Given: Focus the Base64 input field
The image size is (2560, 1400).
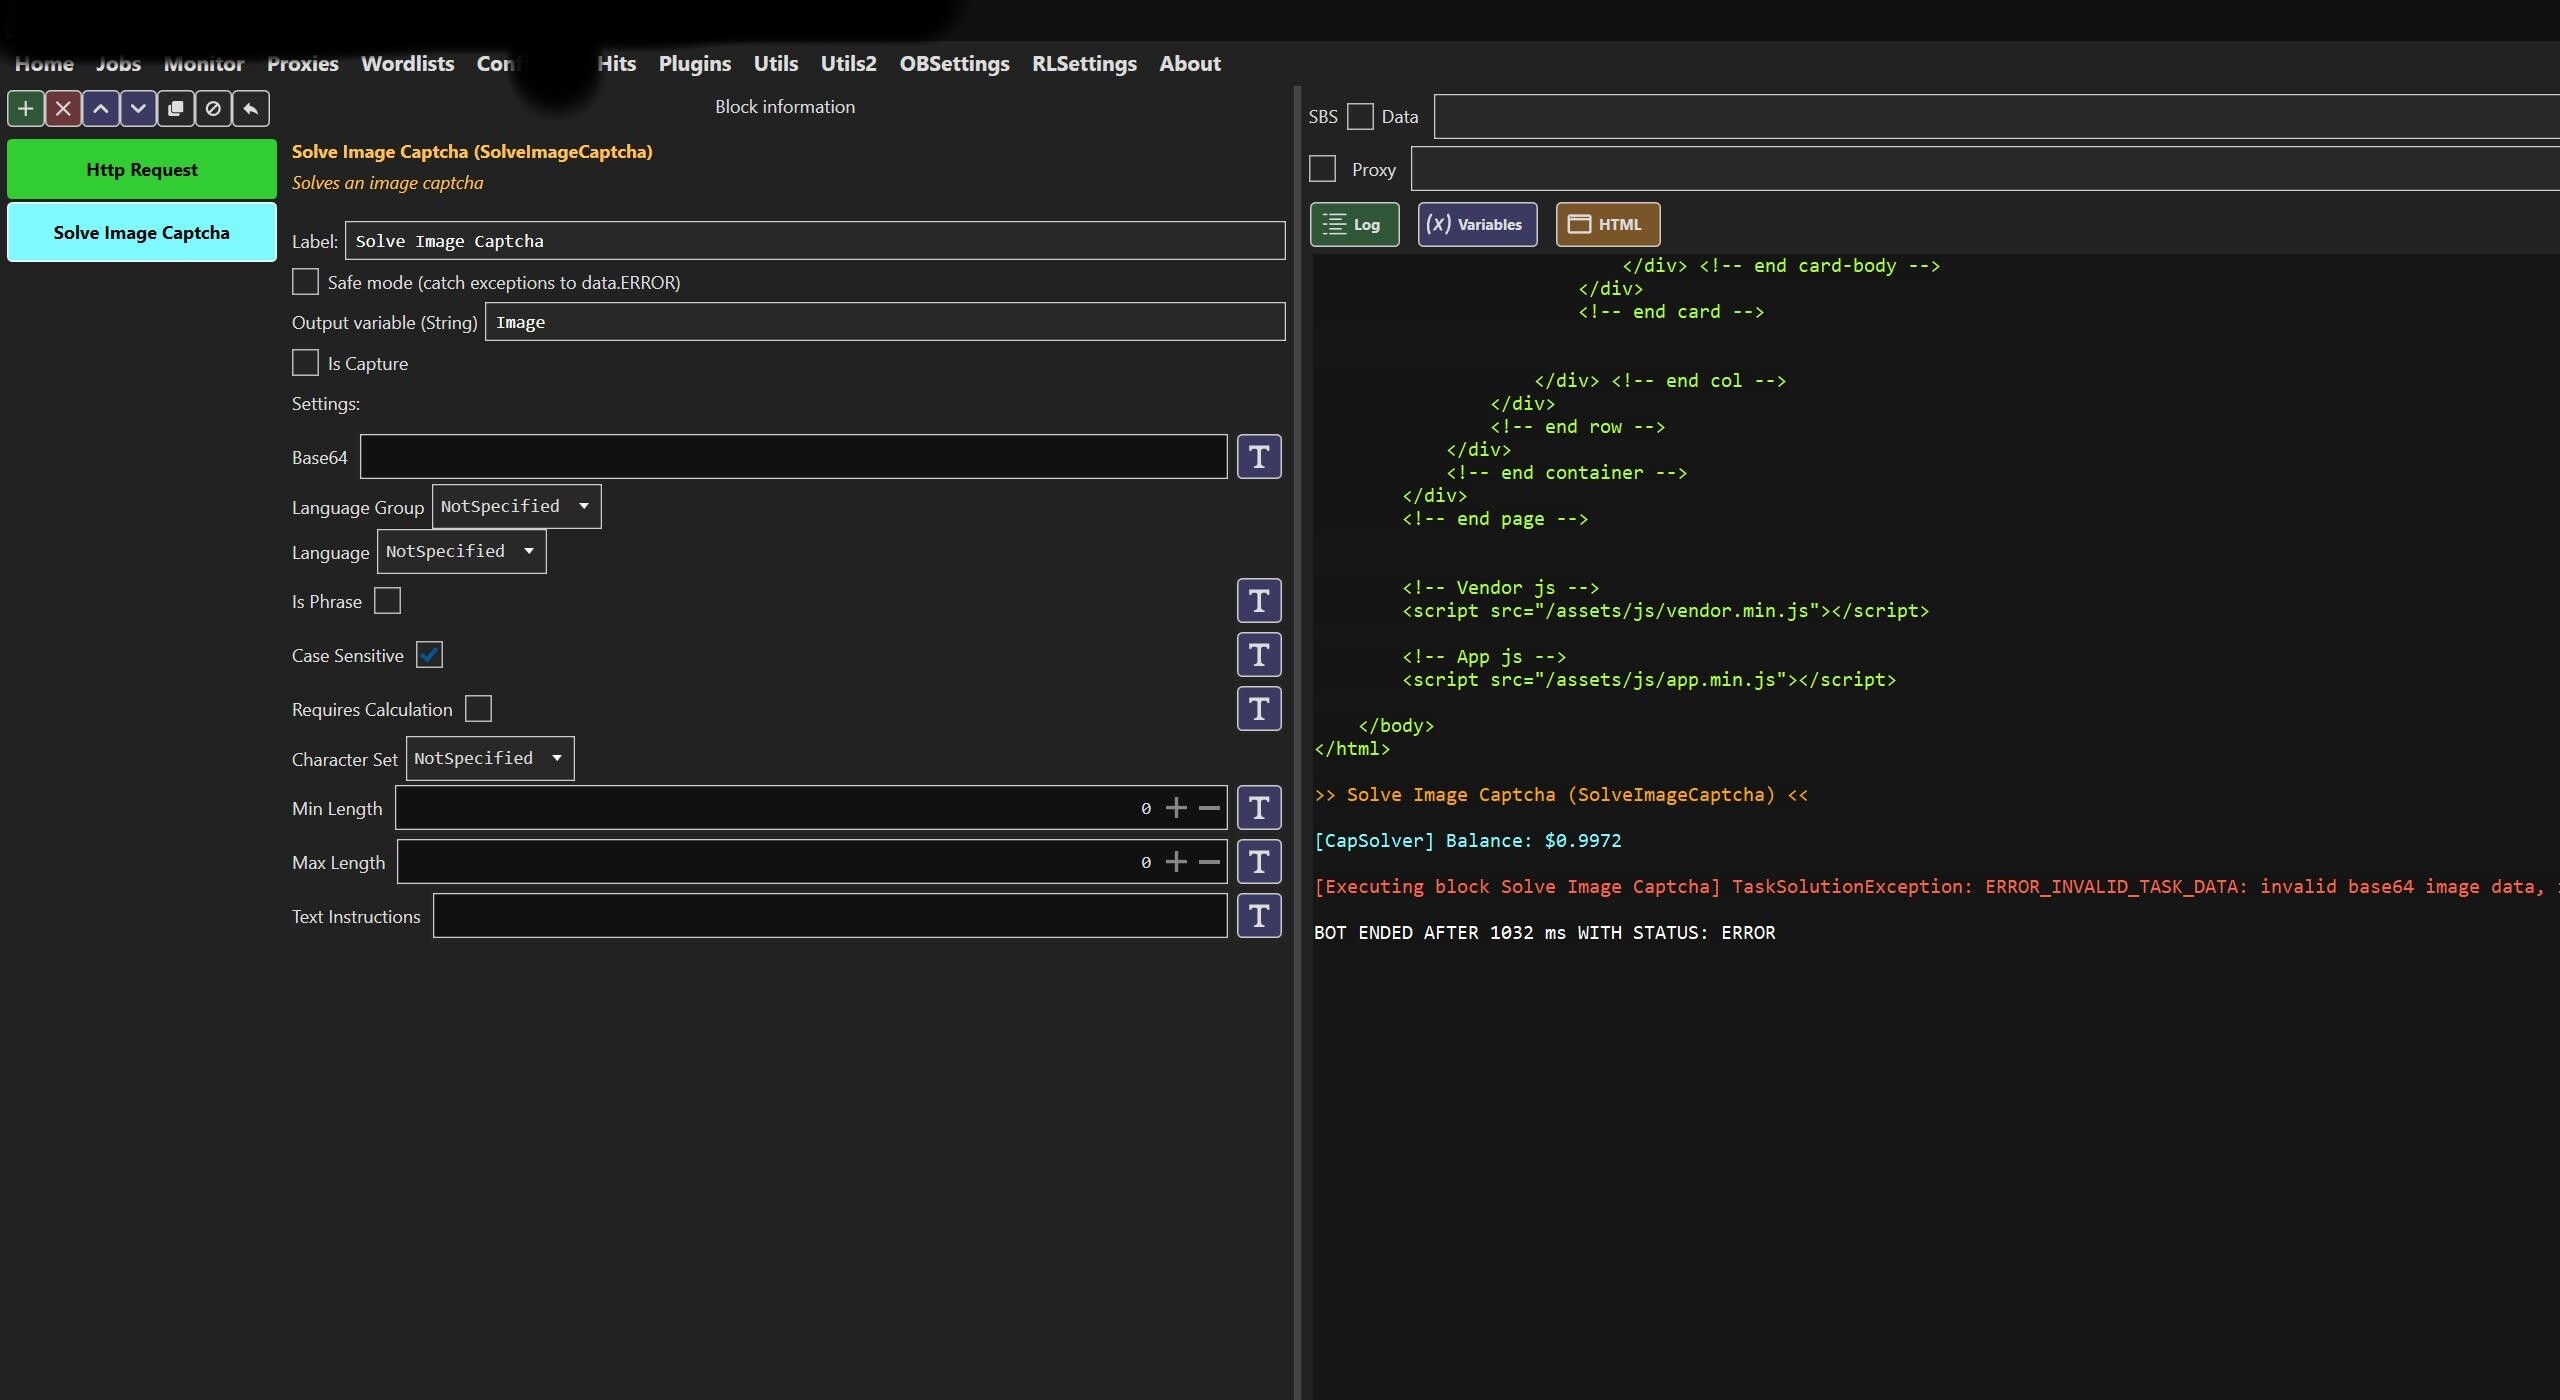Looking at the screenshot, I should click(x=794, y=457).
